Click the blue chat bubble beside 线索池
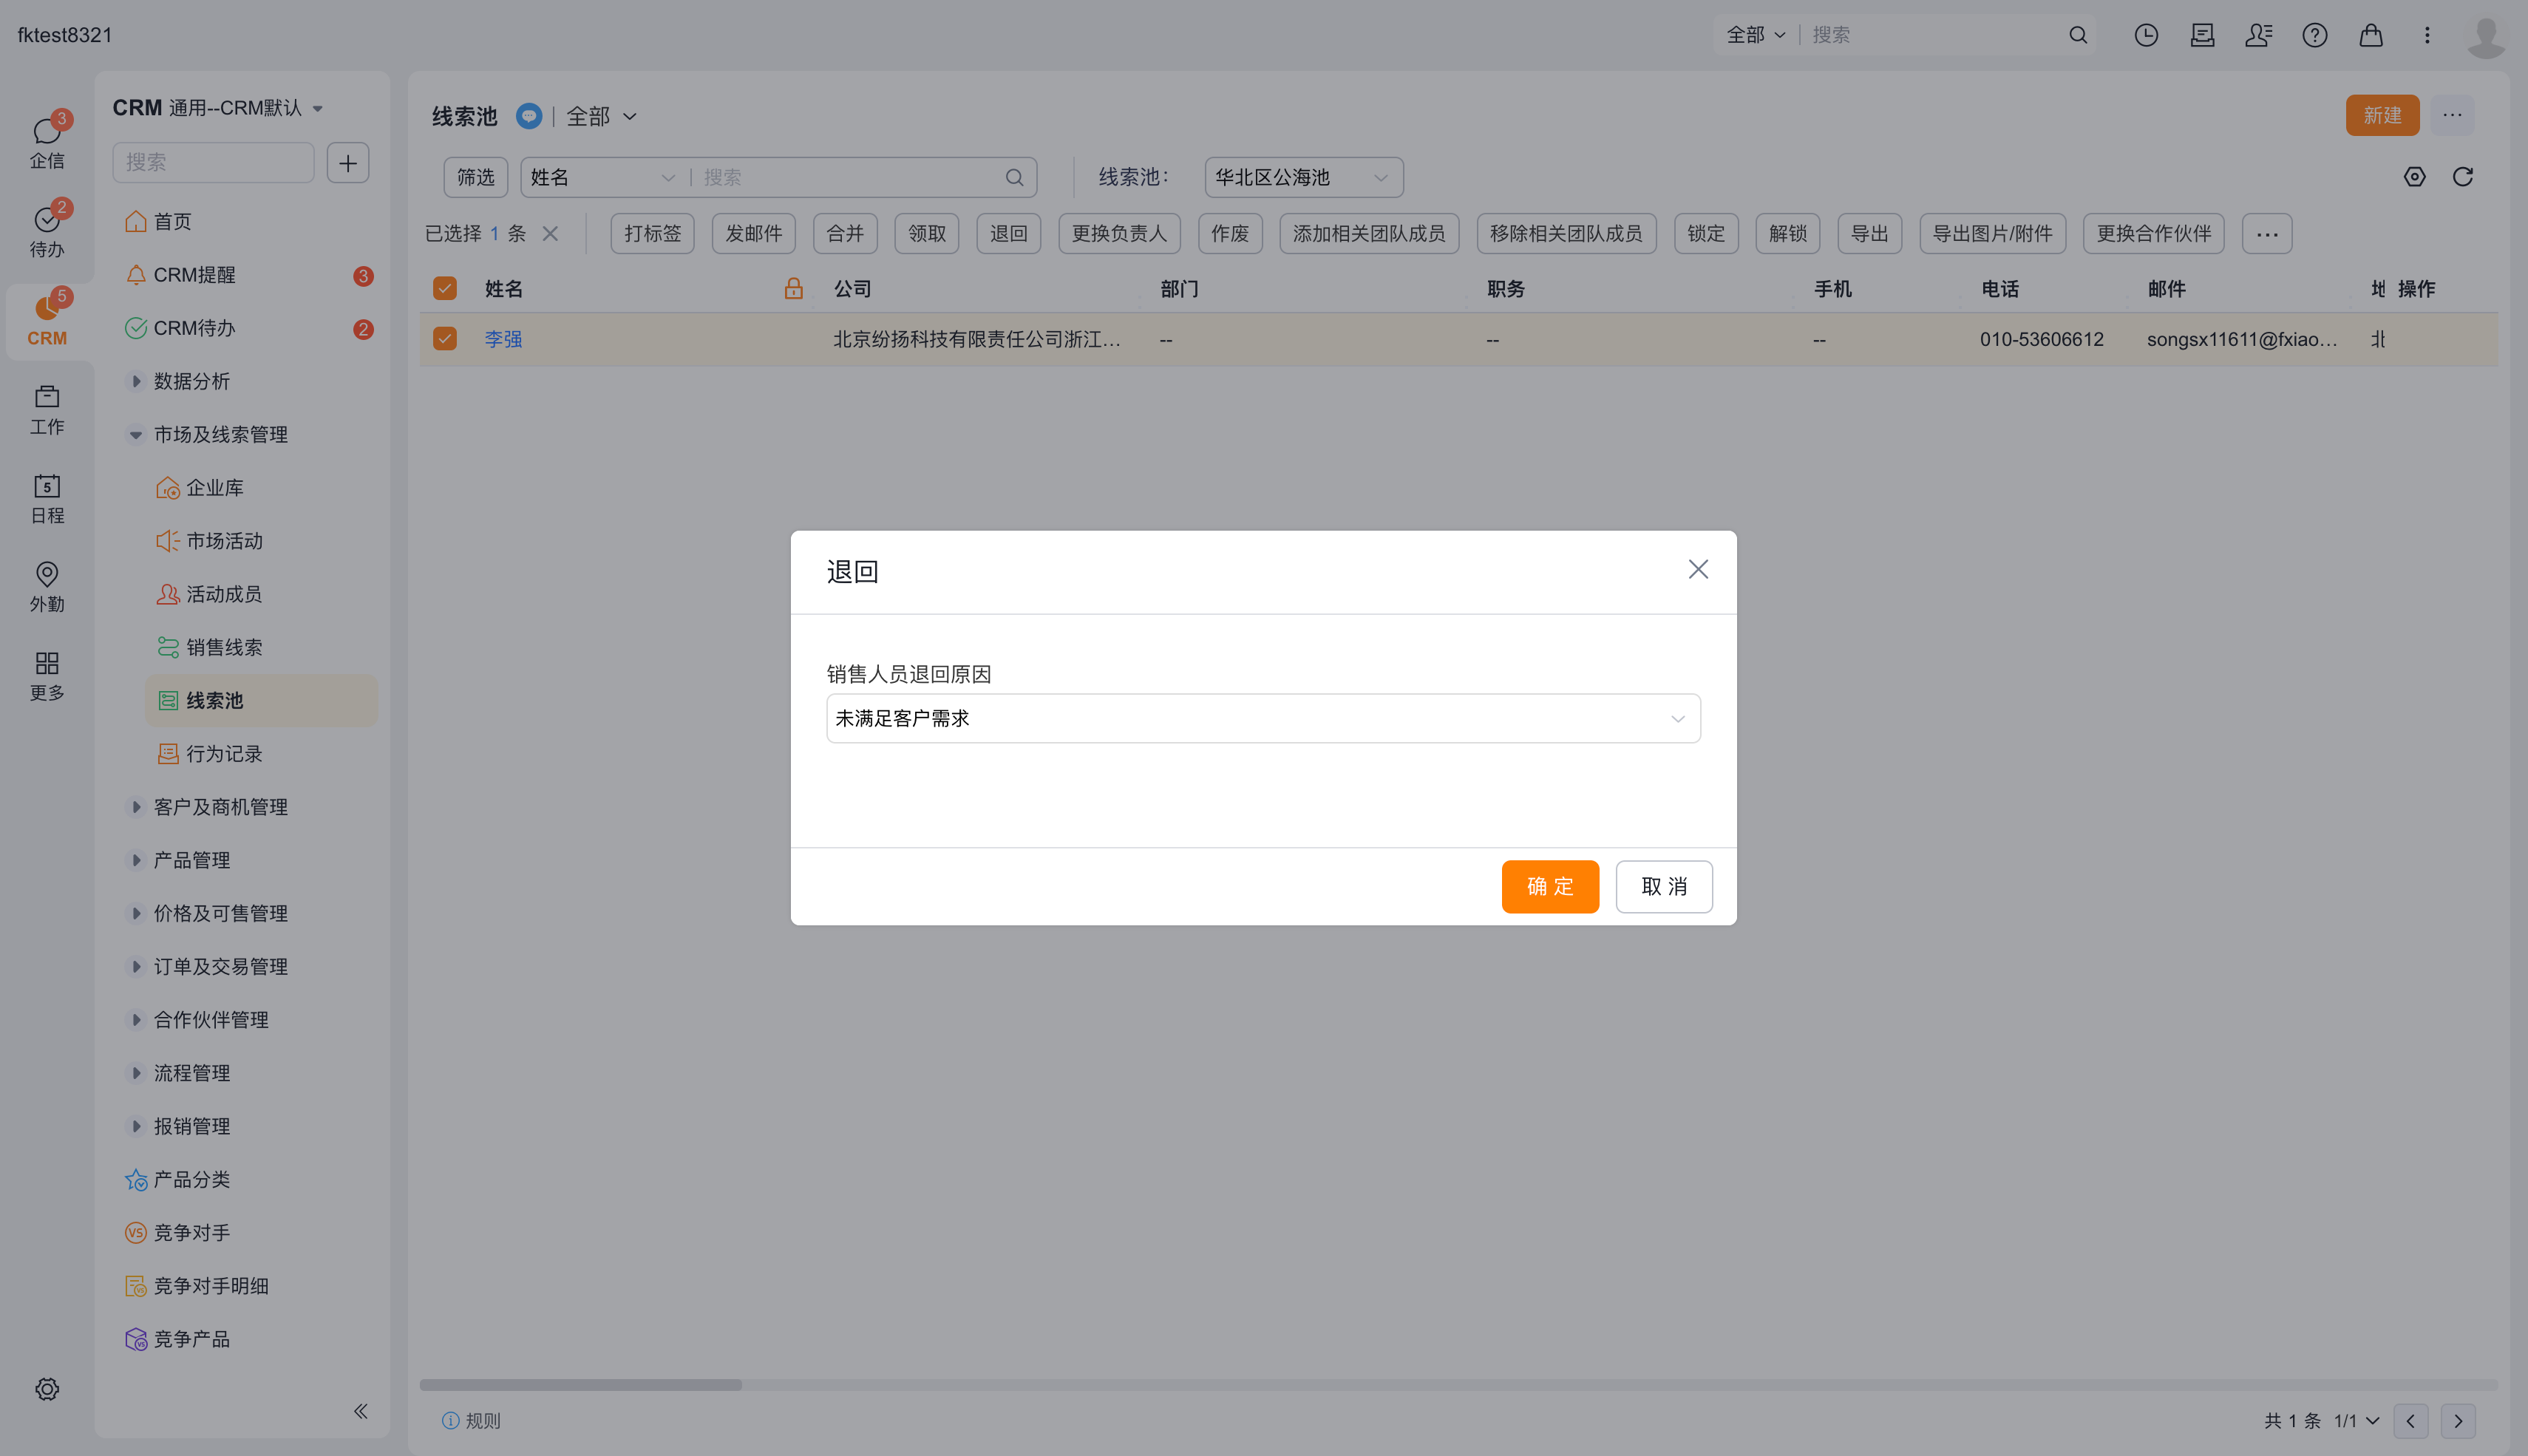The width and height of the screenshot is (2528, 1456). pos(529,116)
